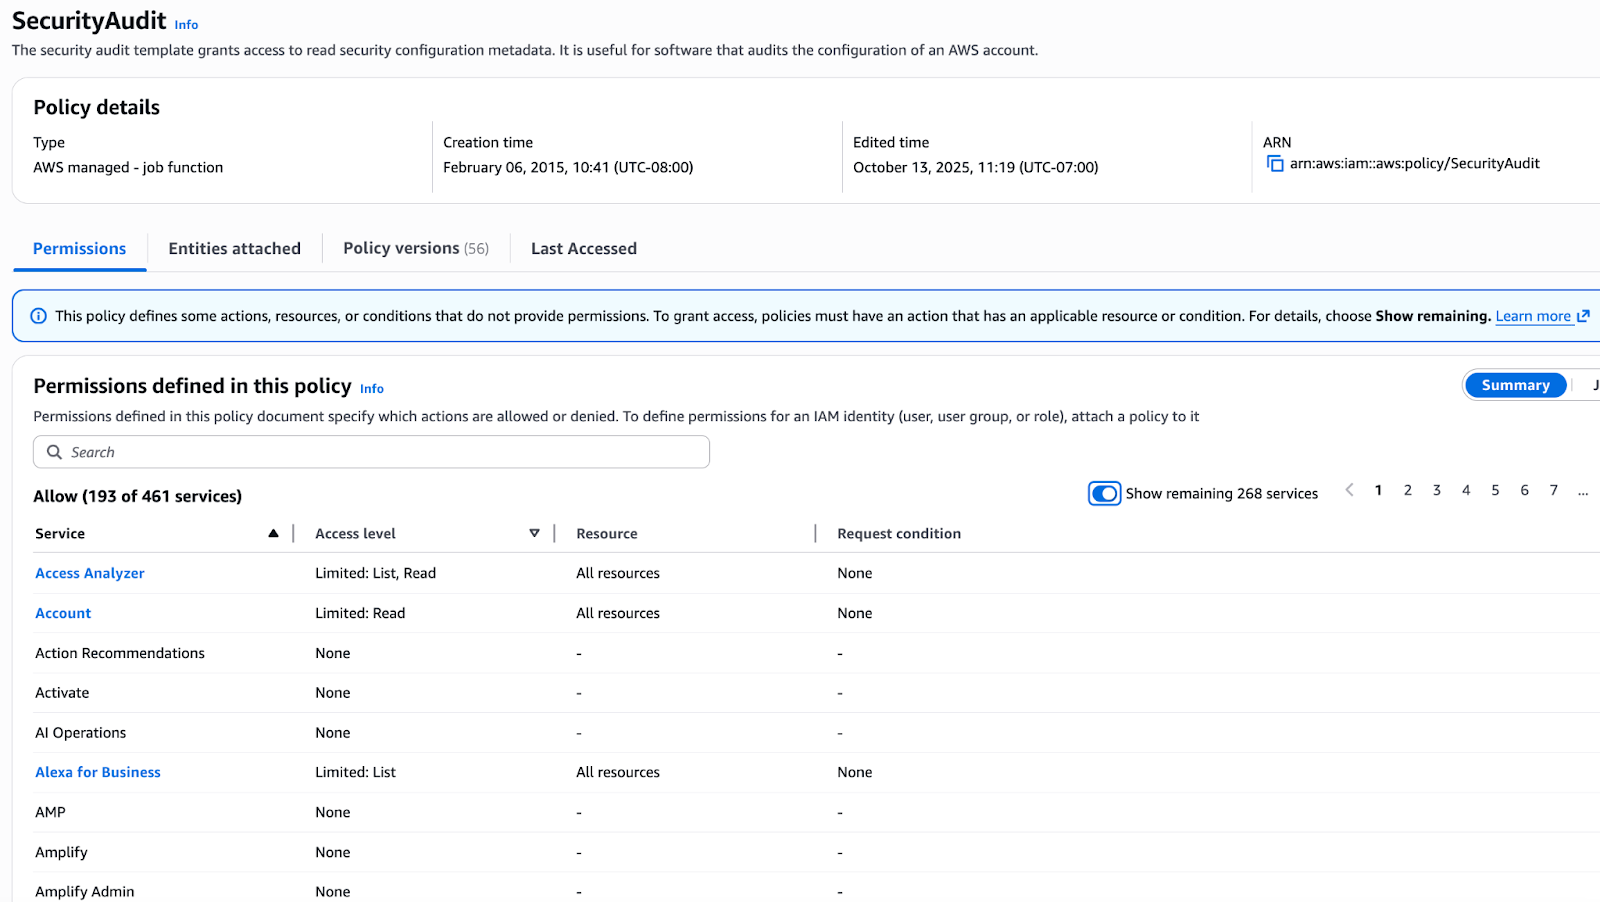The image size is (1600, 902).
Task: Click the info circle icon in the blue banner
Action: [39, 316]
